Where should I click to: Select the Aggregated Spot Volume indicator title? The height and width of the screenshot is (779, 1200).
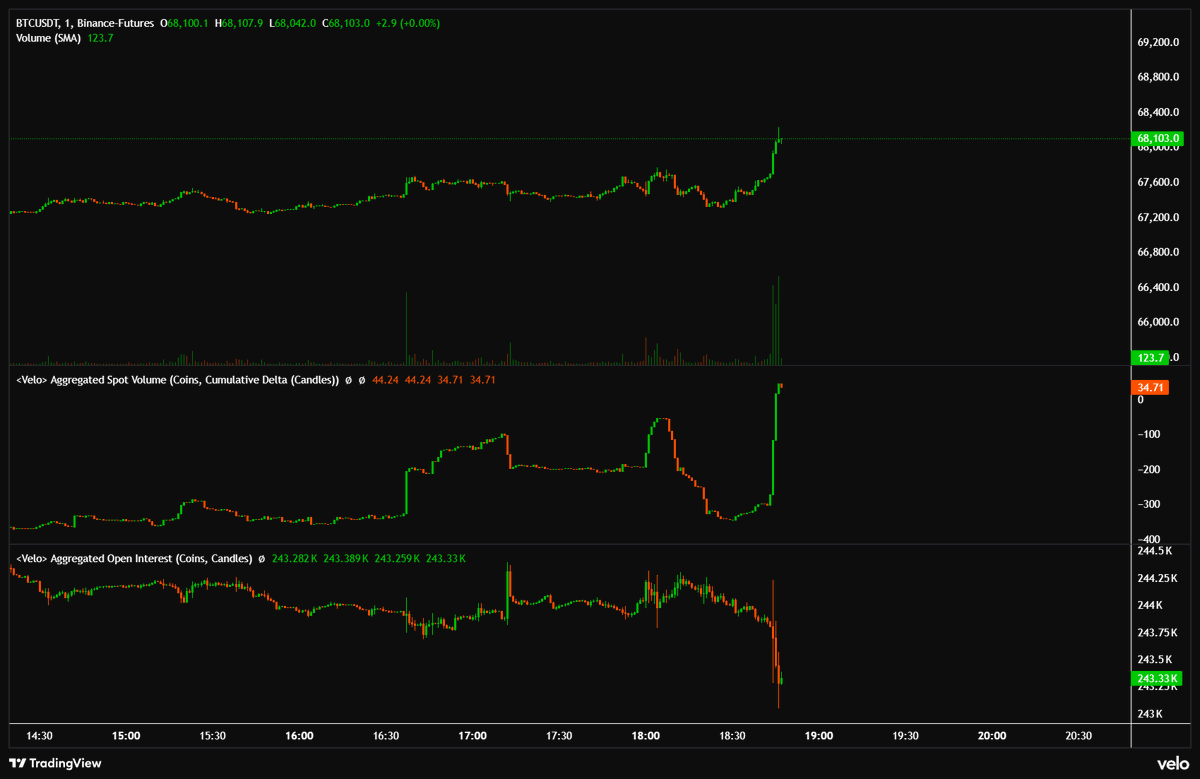tap(177, 380)
